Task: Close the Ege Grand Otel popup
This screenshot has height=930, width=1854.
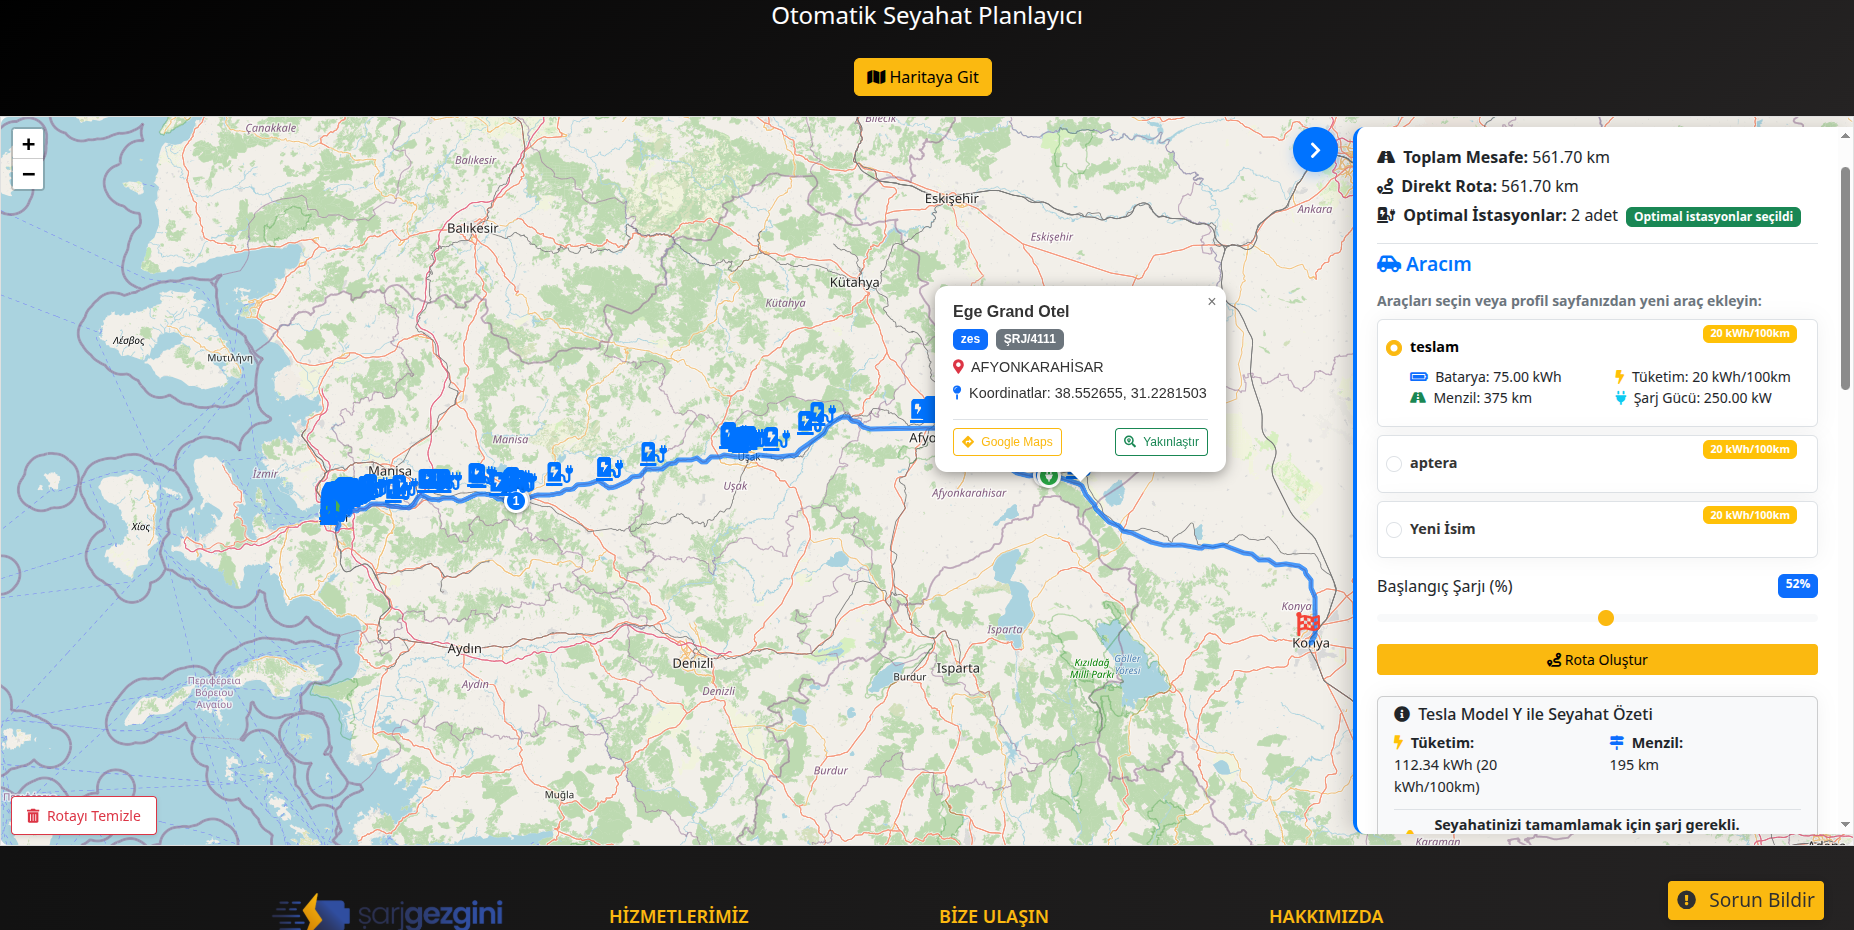Action: click(x=1211, y=301)
